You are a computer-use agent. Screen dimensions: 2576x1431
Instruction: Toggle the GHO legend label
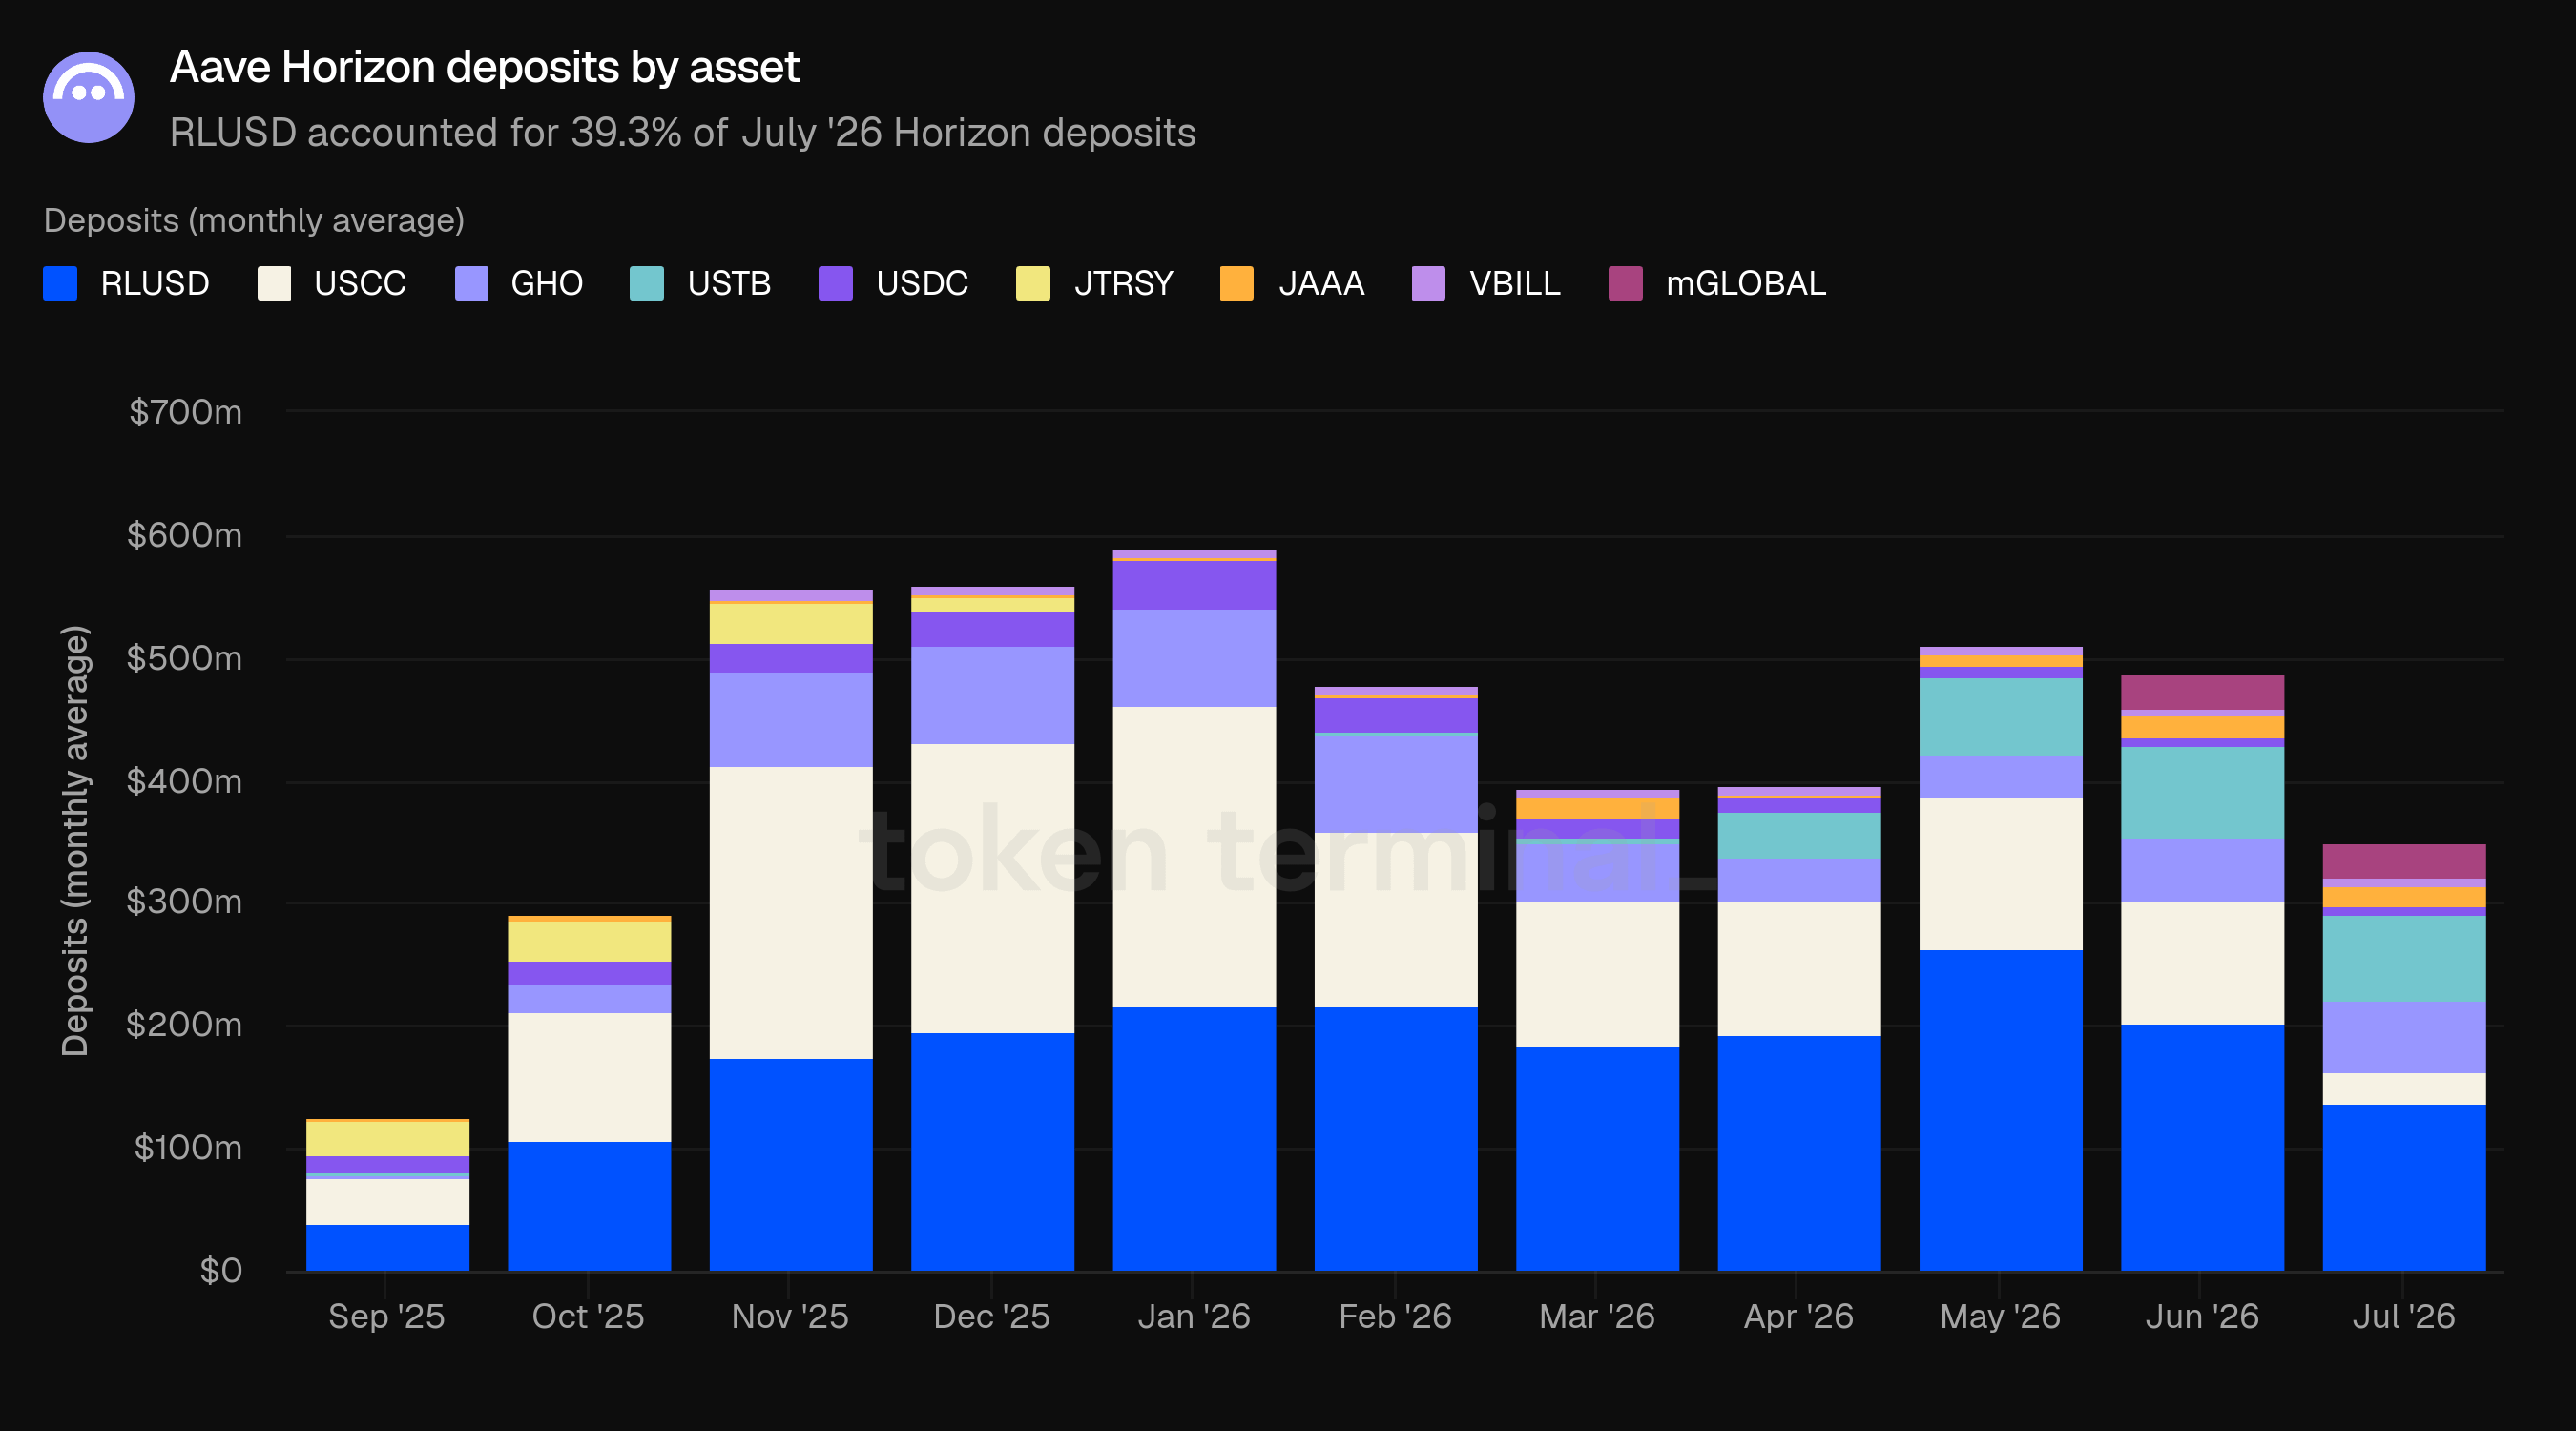pyautogui.click(x=547, y=283)
